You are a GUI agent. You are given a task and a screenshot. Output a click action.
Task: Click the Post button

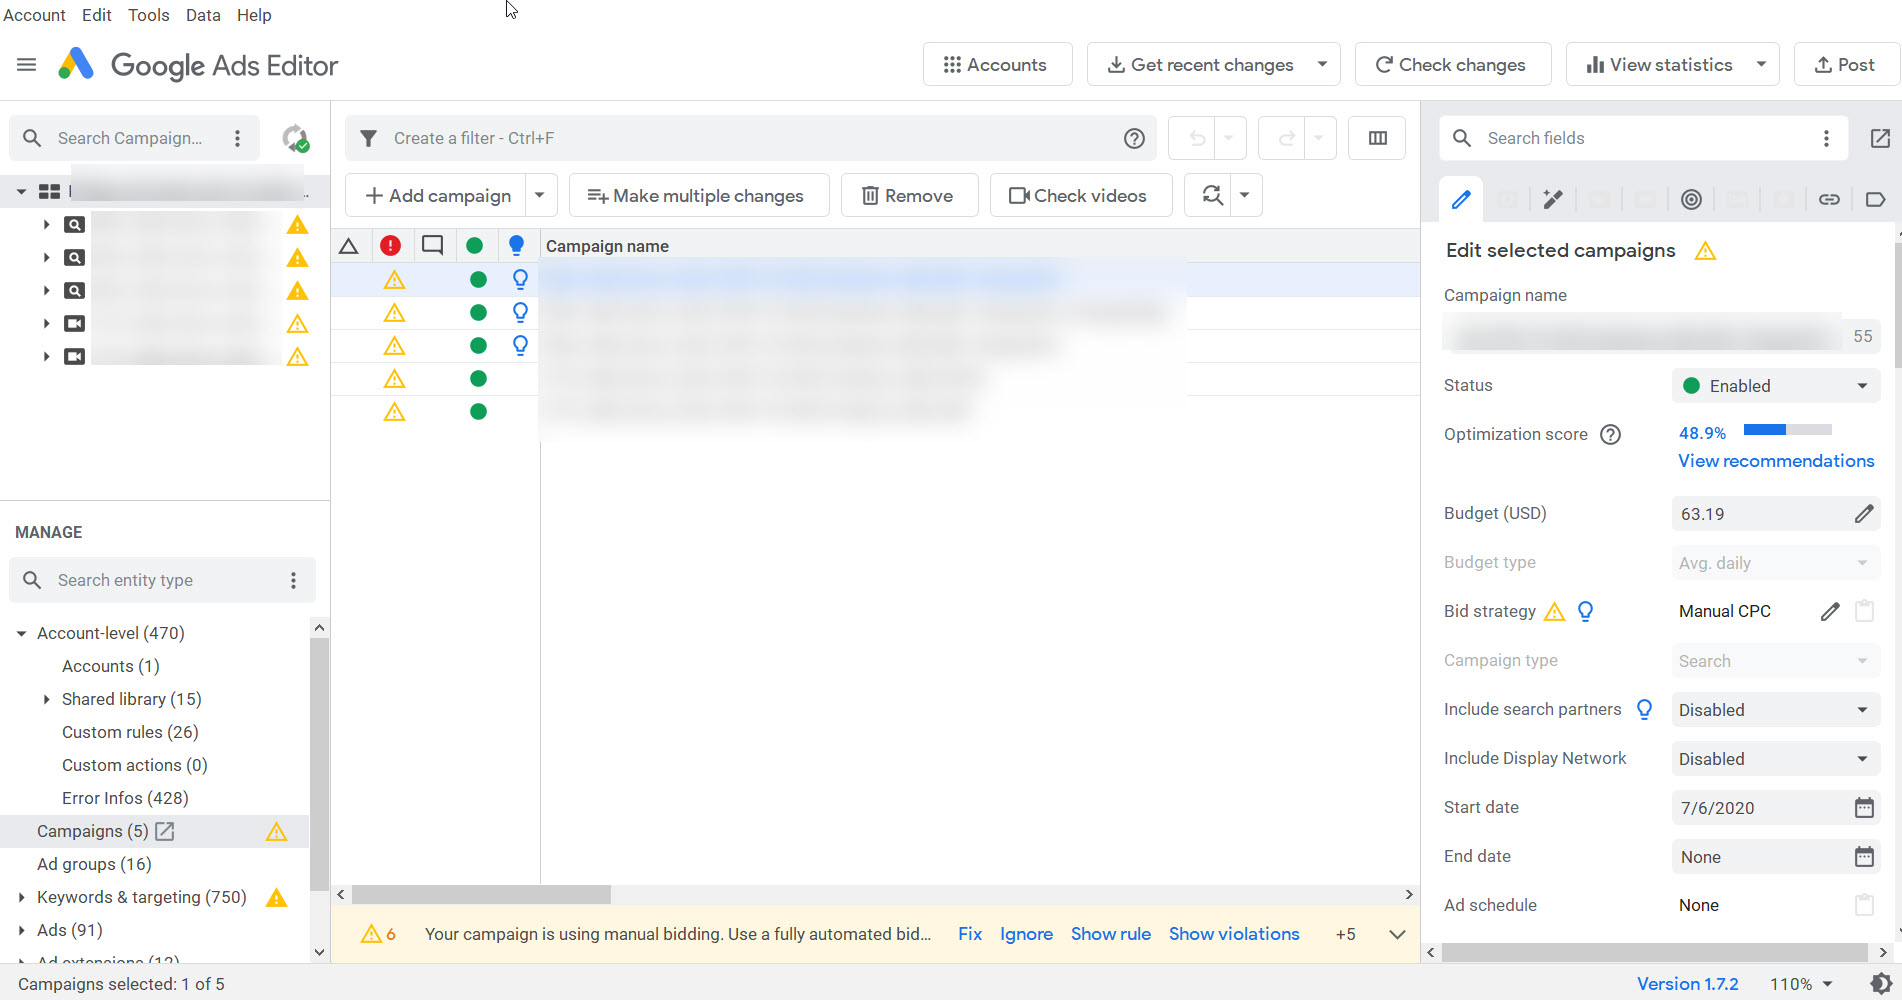click(1846, 64)
